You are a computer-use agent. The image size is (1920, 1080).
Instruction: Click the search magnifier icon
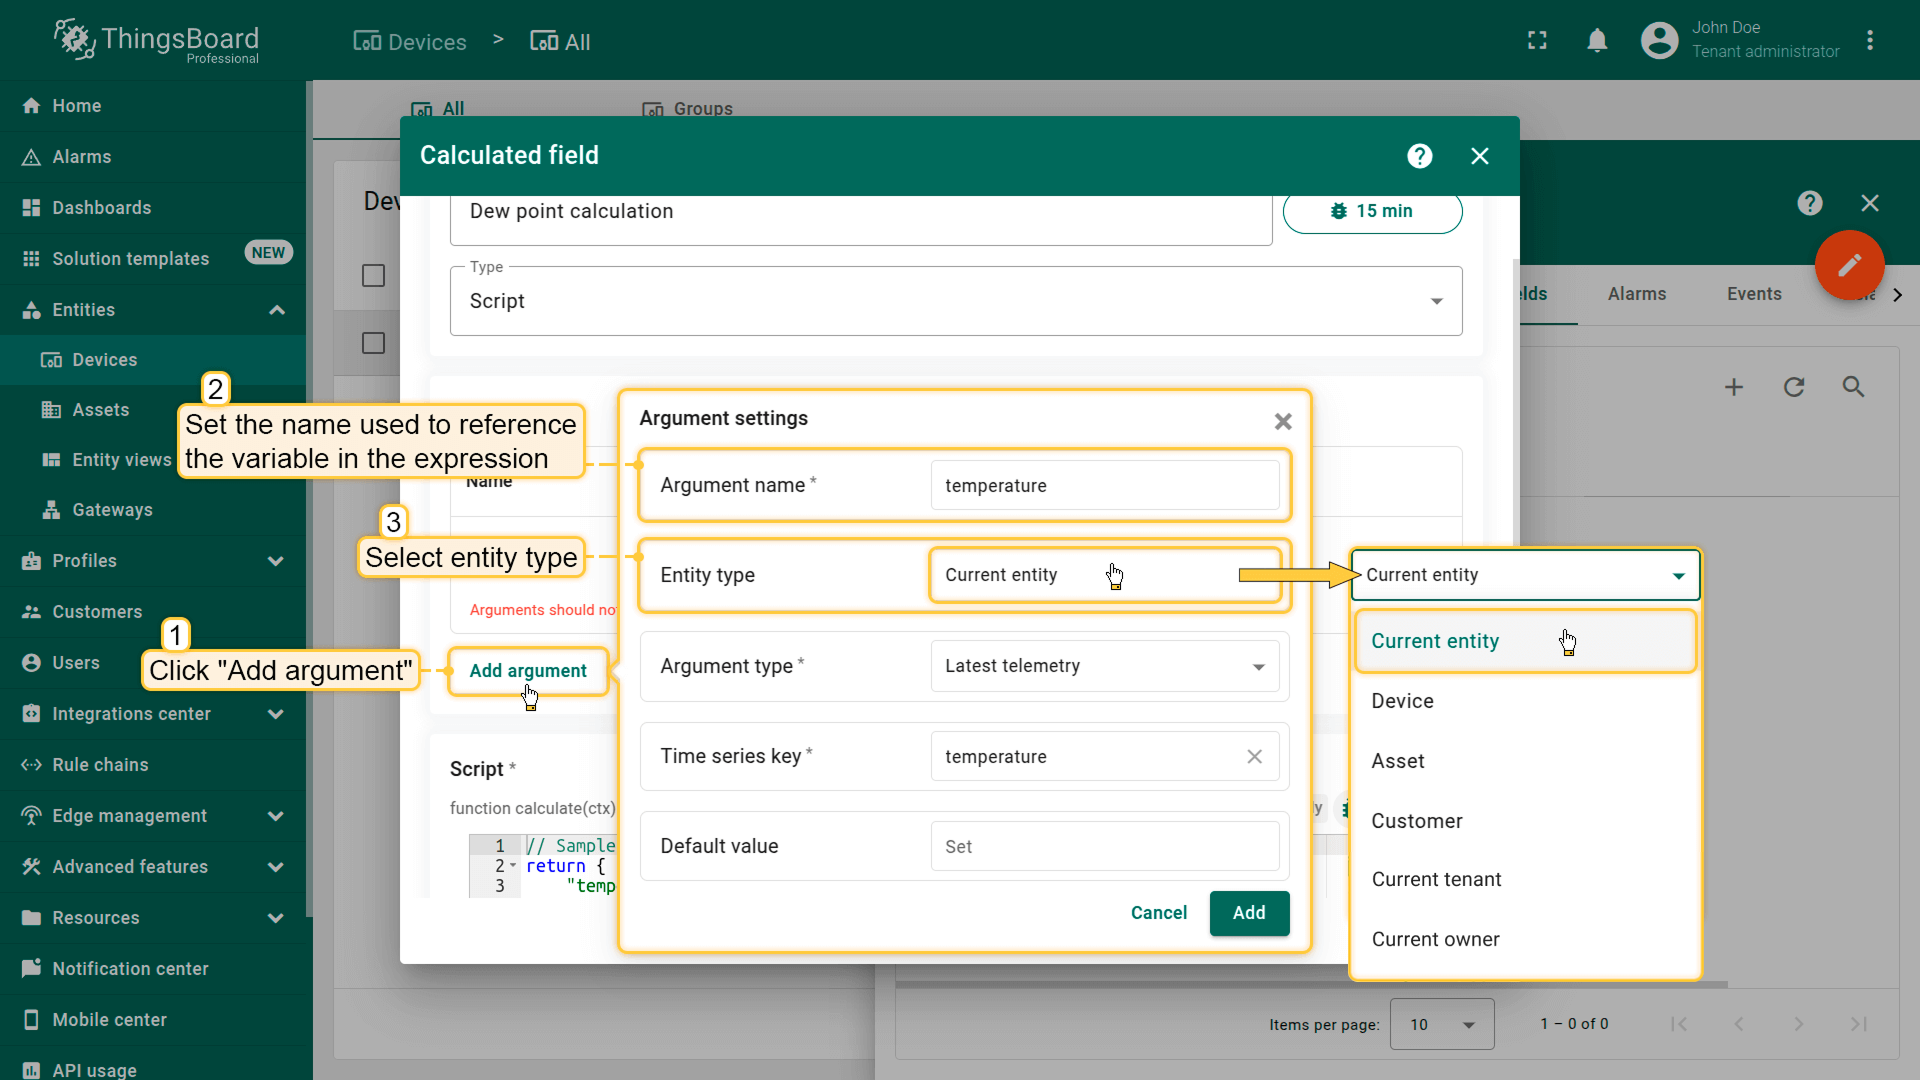pos(1853,387)
